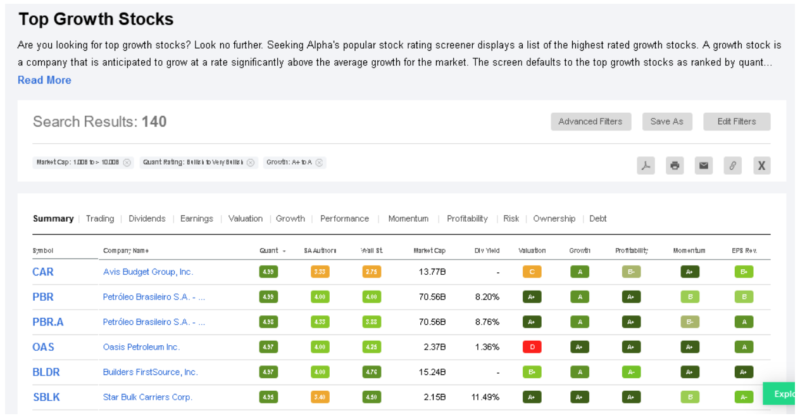The height and width of the screenshot is (418, 800).
Task: Open the CAR ticker link
Action: click(x=43, y=272)
